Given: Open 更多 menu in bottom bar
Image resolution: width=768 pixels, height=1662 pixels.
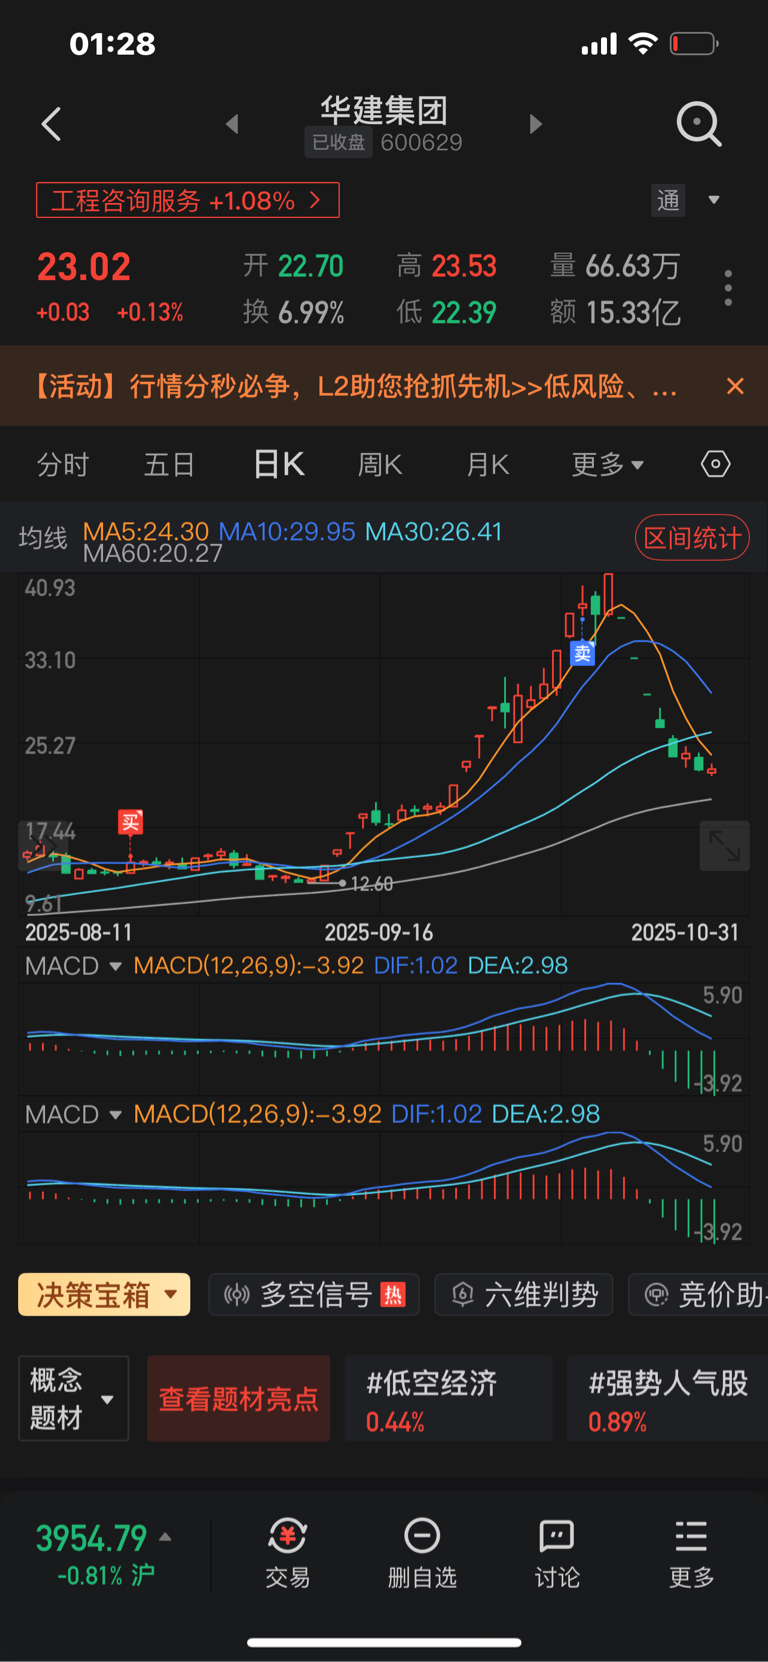Looking at the screenshot, I should click(691, 1553).
